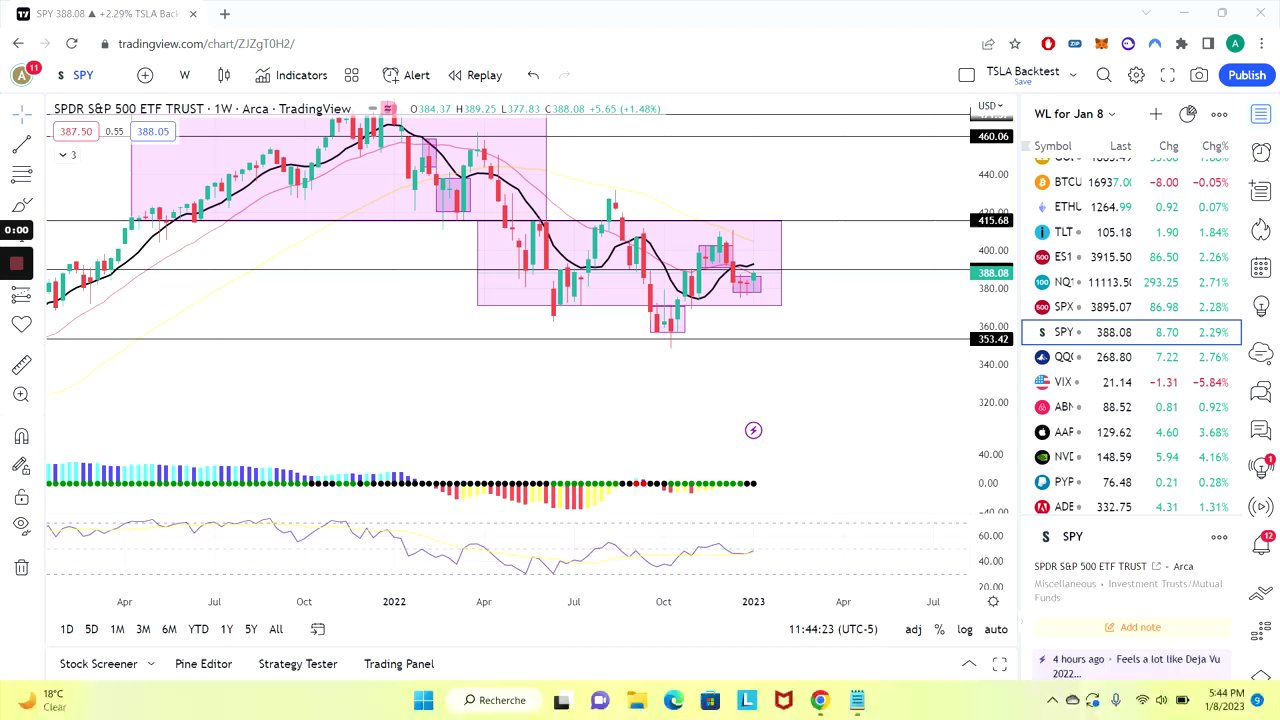Open the long position prediction tools

click(21, 295)
